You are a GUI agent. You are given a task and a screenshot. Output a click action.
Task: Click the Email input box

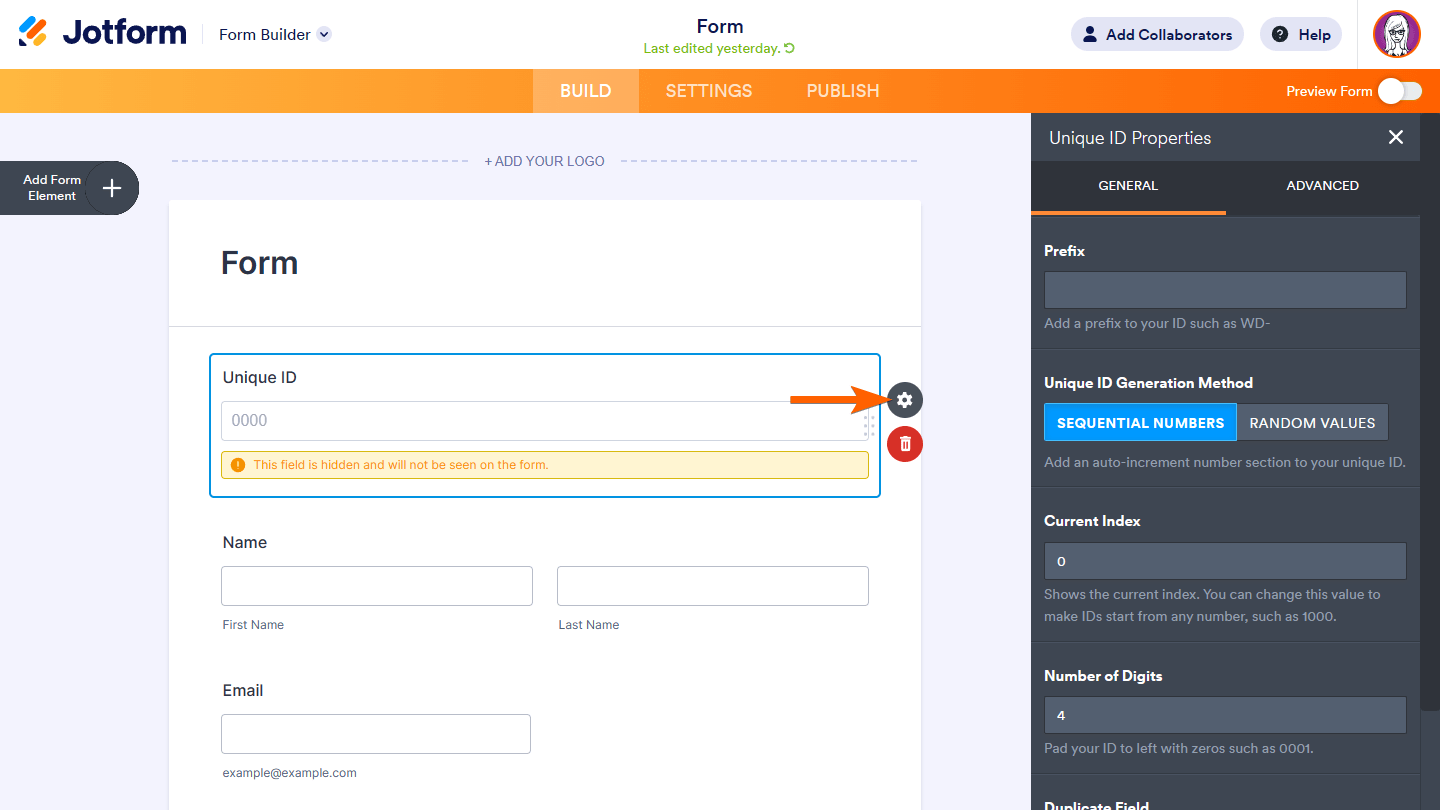tap(376, 734)
